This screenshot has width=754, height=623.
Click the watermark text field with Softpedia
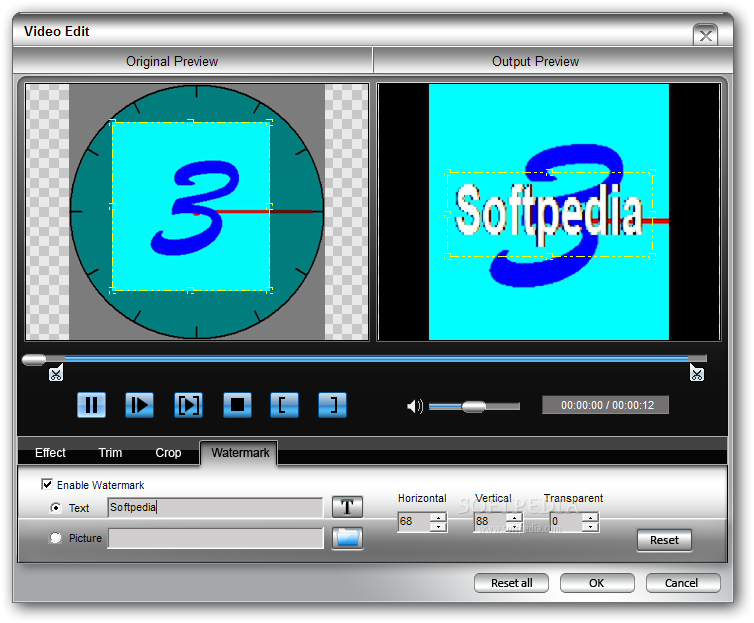point(215,508)
